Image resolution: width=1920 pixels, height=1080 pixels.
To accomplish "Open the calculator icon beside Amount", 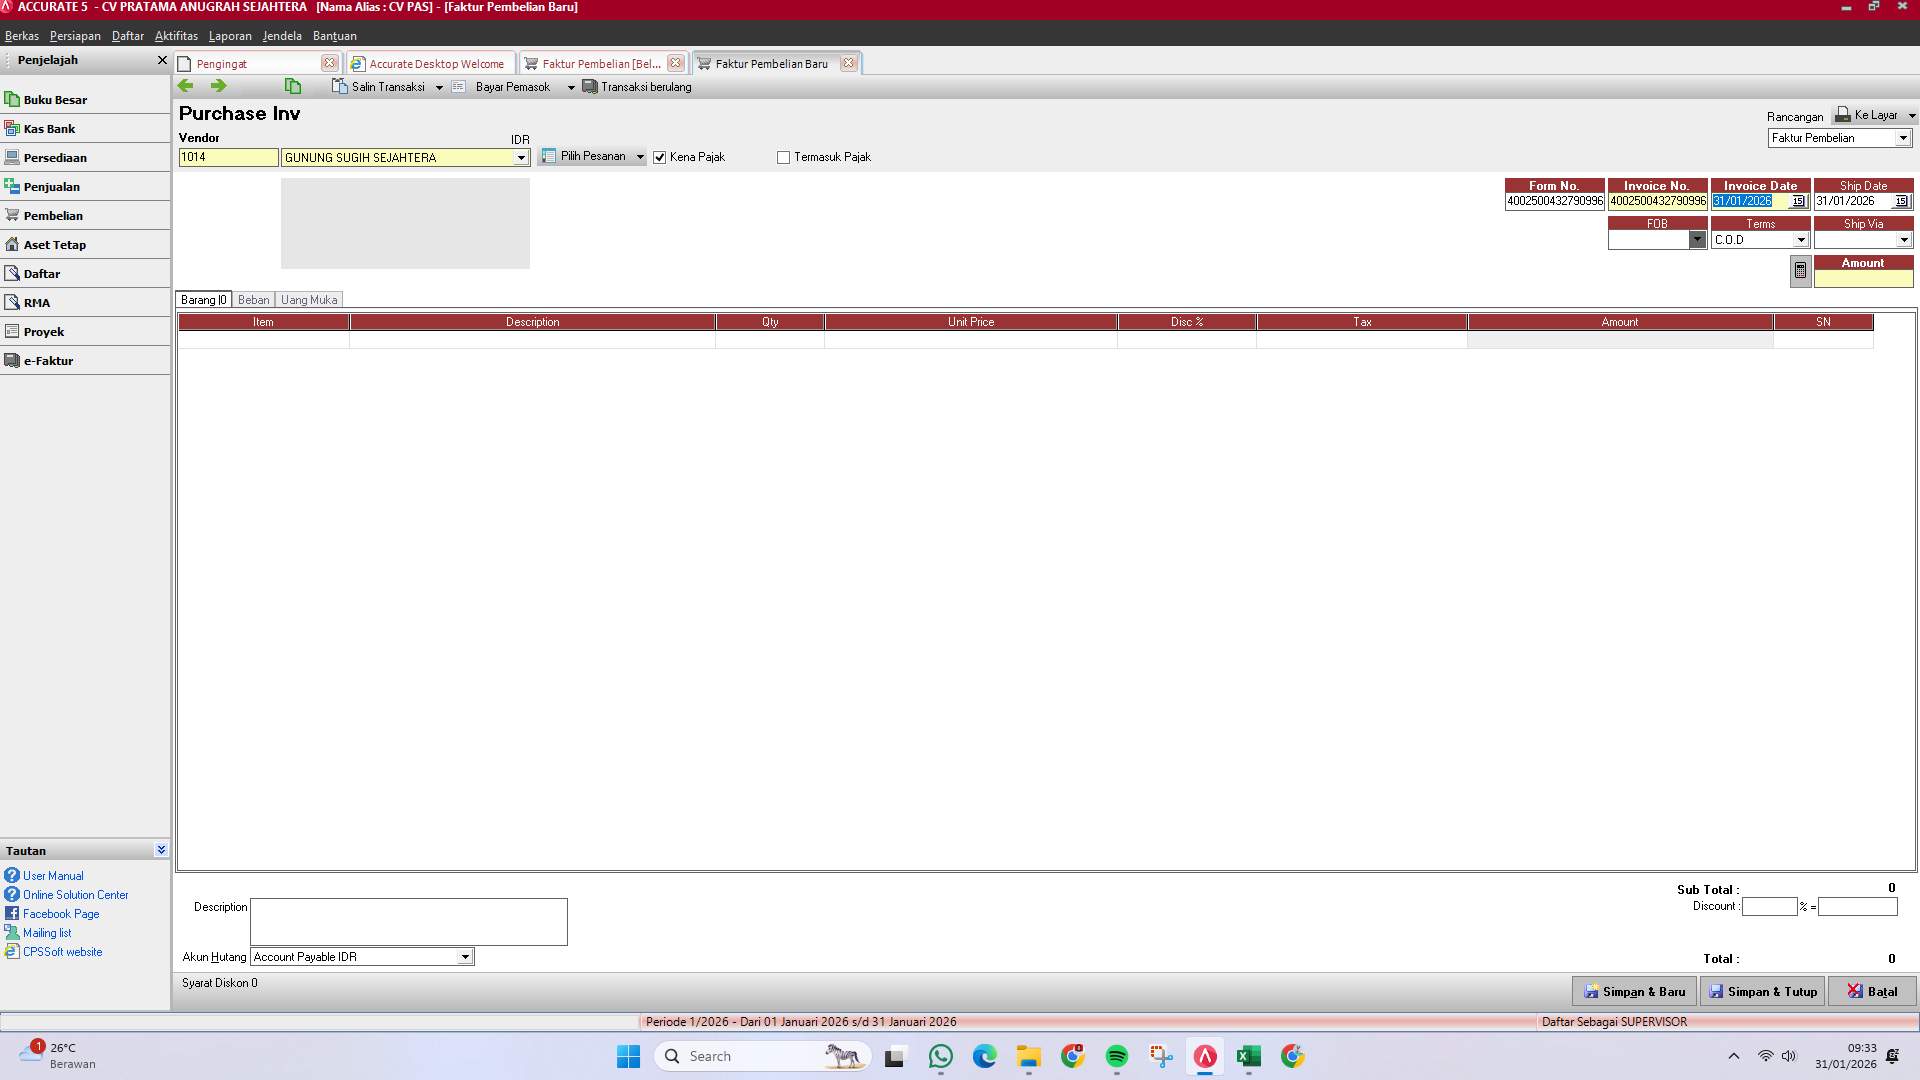I will point(1799,270).
